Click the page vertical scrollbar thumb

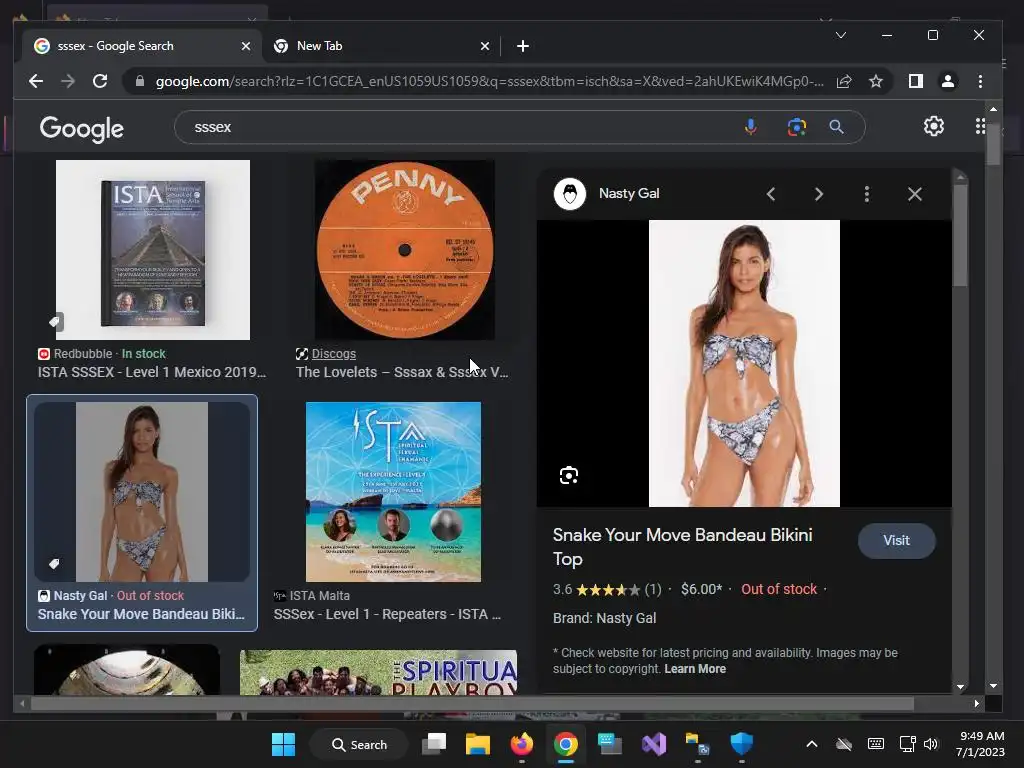pos(993,144)
